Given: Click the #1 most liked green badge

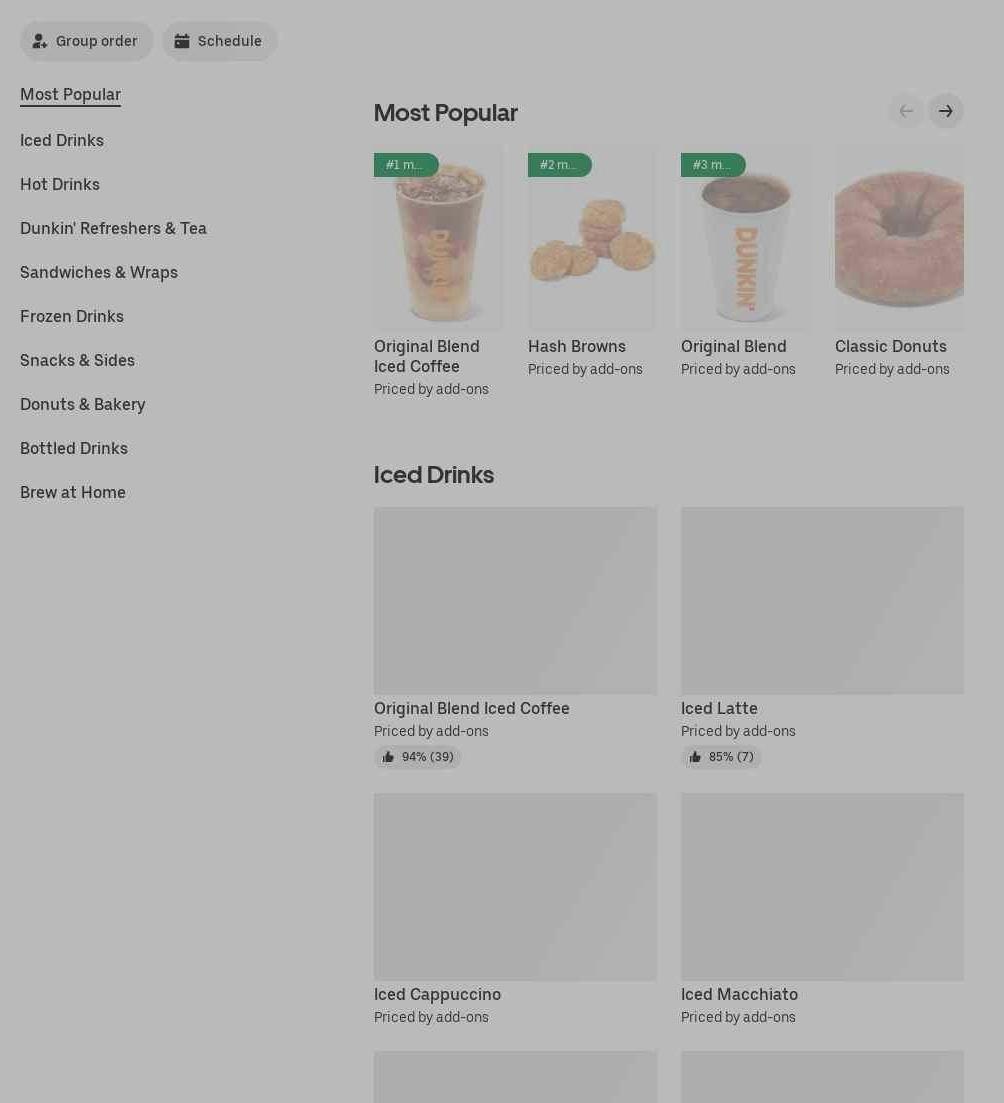Looking at the screenshot, I should pyautogui.click(x=406, y=165).
